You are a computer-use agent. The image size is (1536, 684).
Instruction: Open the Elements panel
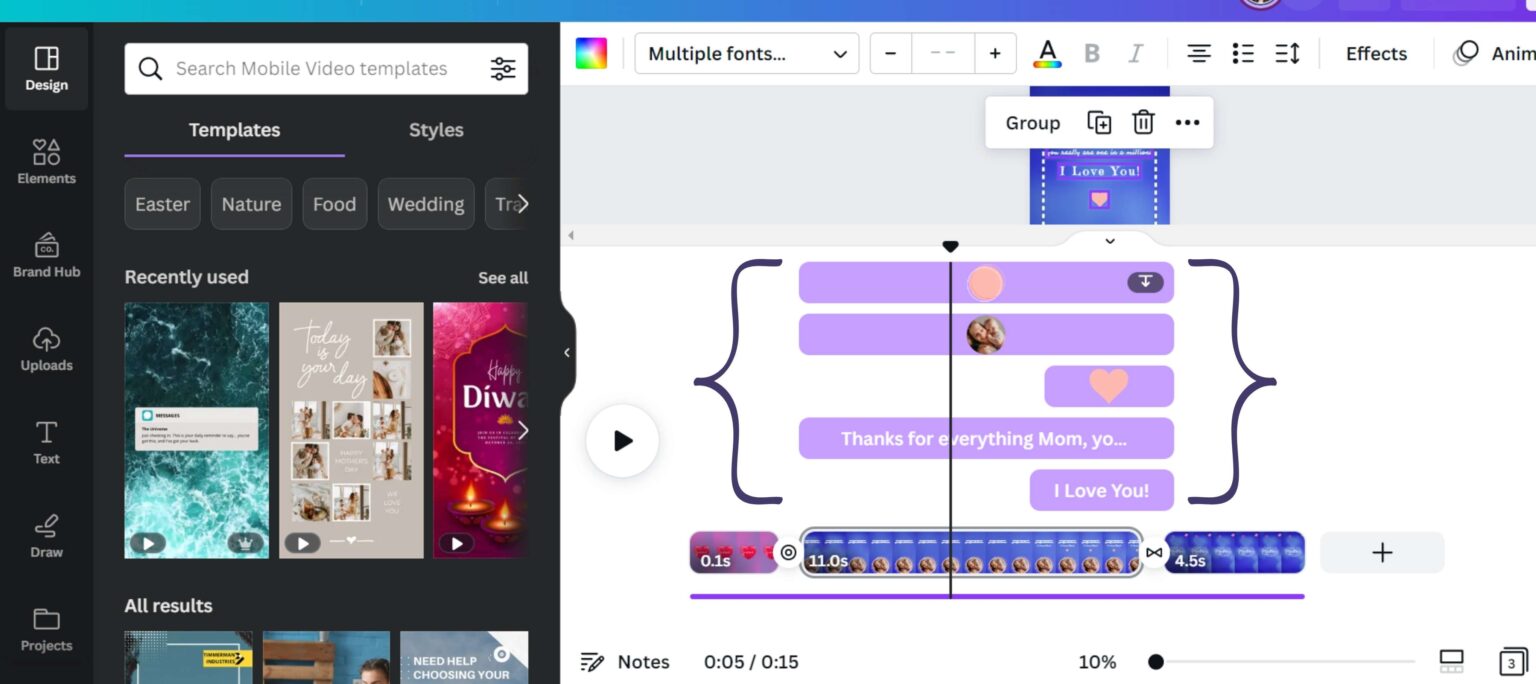point(46,162)
